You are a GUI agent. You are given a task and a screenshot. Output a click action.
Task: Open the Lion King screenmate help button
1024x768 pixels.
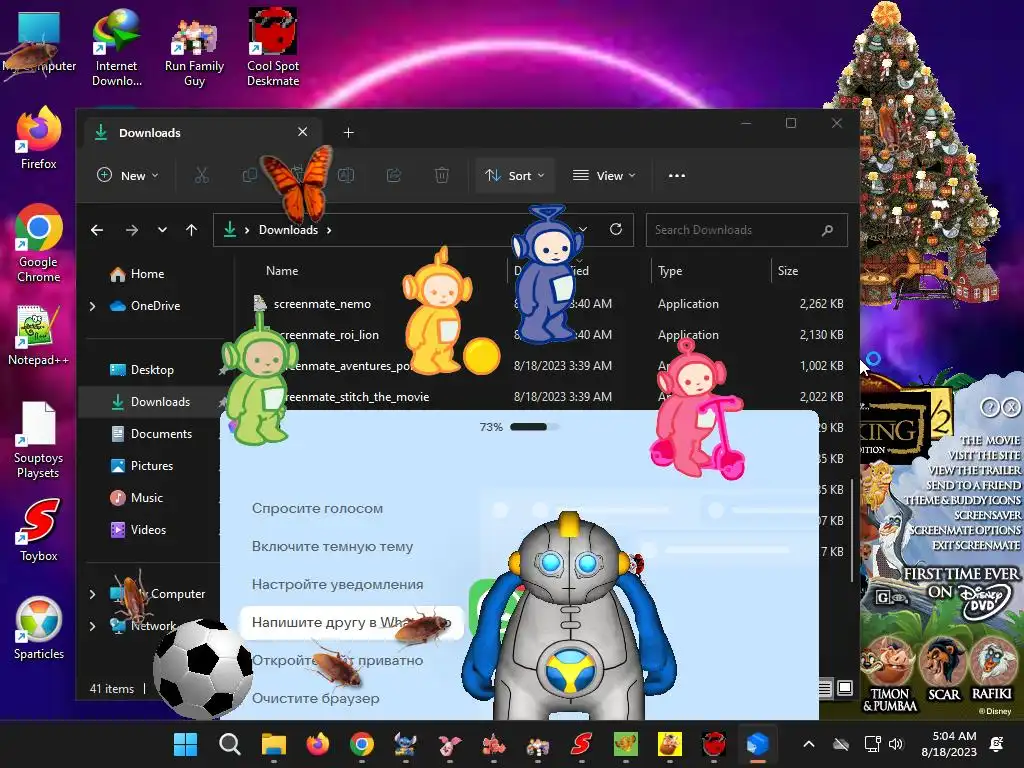(989, 408)
